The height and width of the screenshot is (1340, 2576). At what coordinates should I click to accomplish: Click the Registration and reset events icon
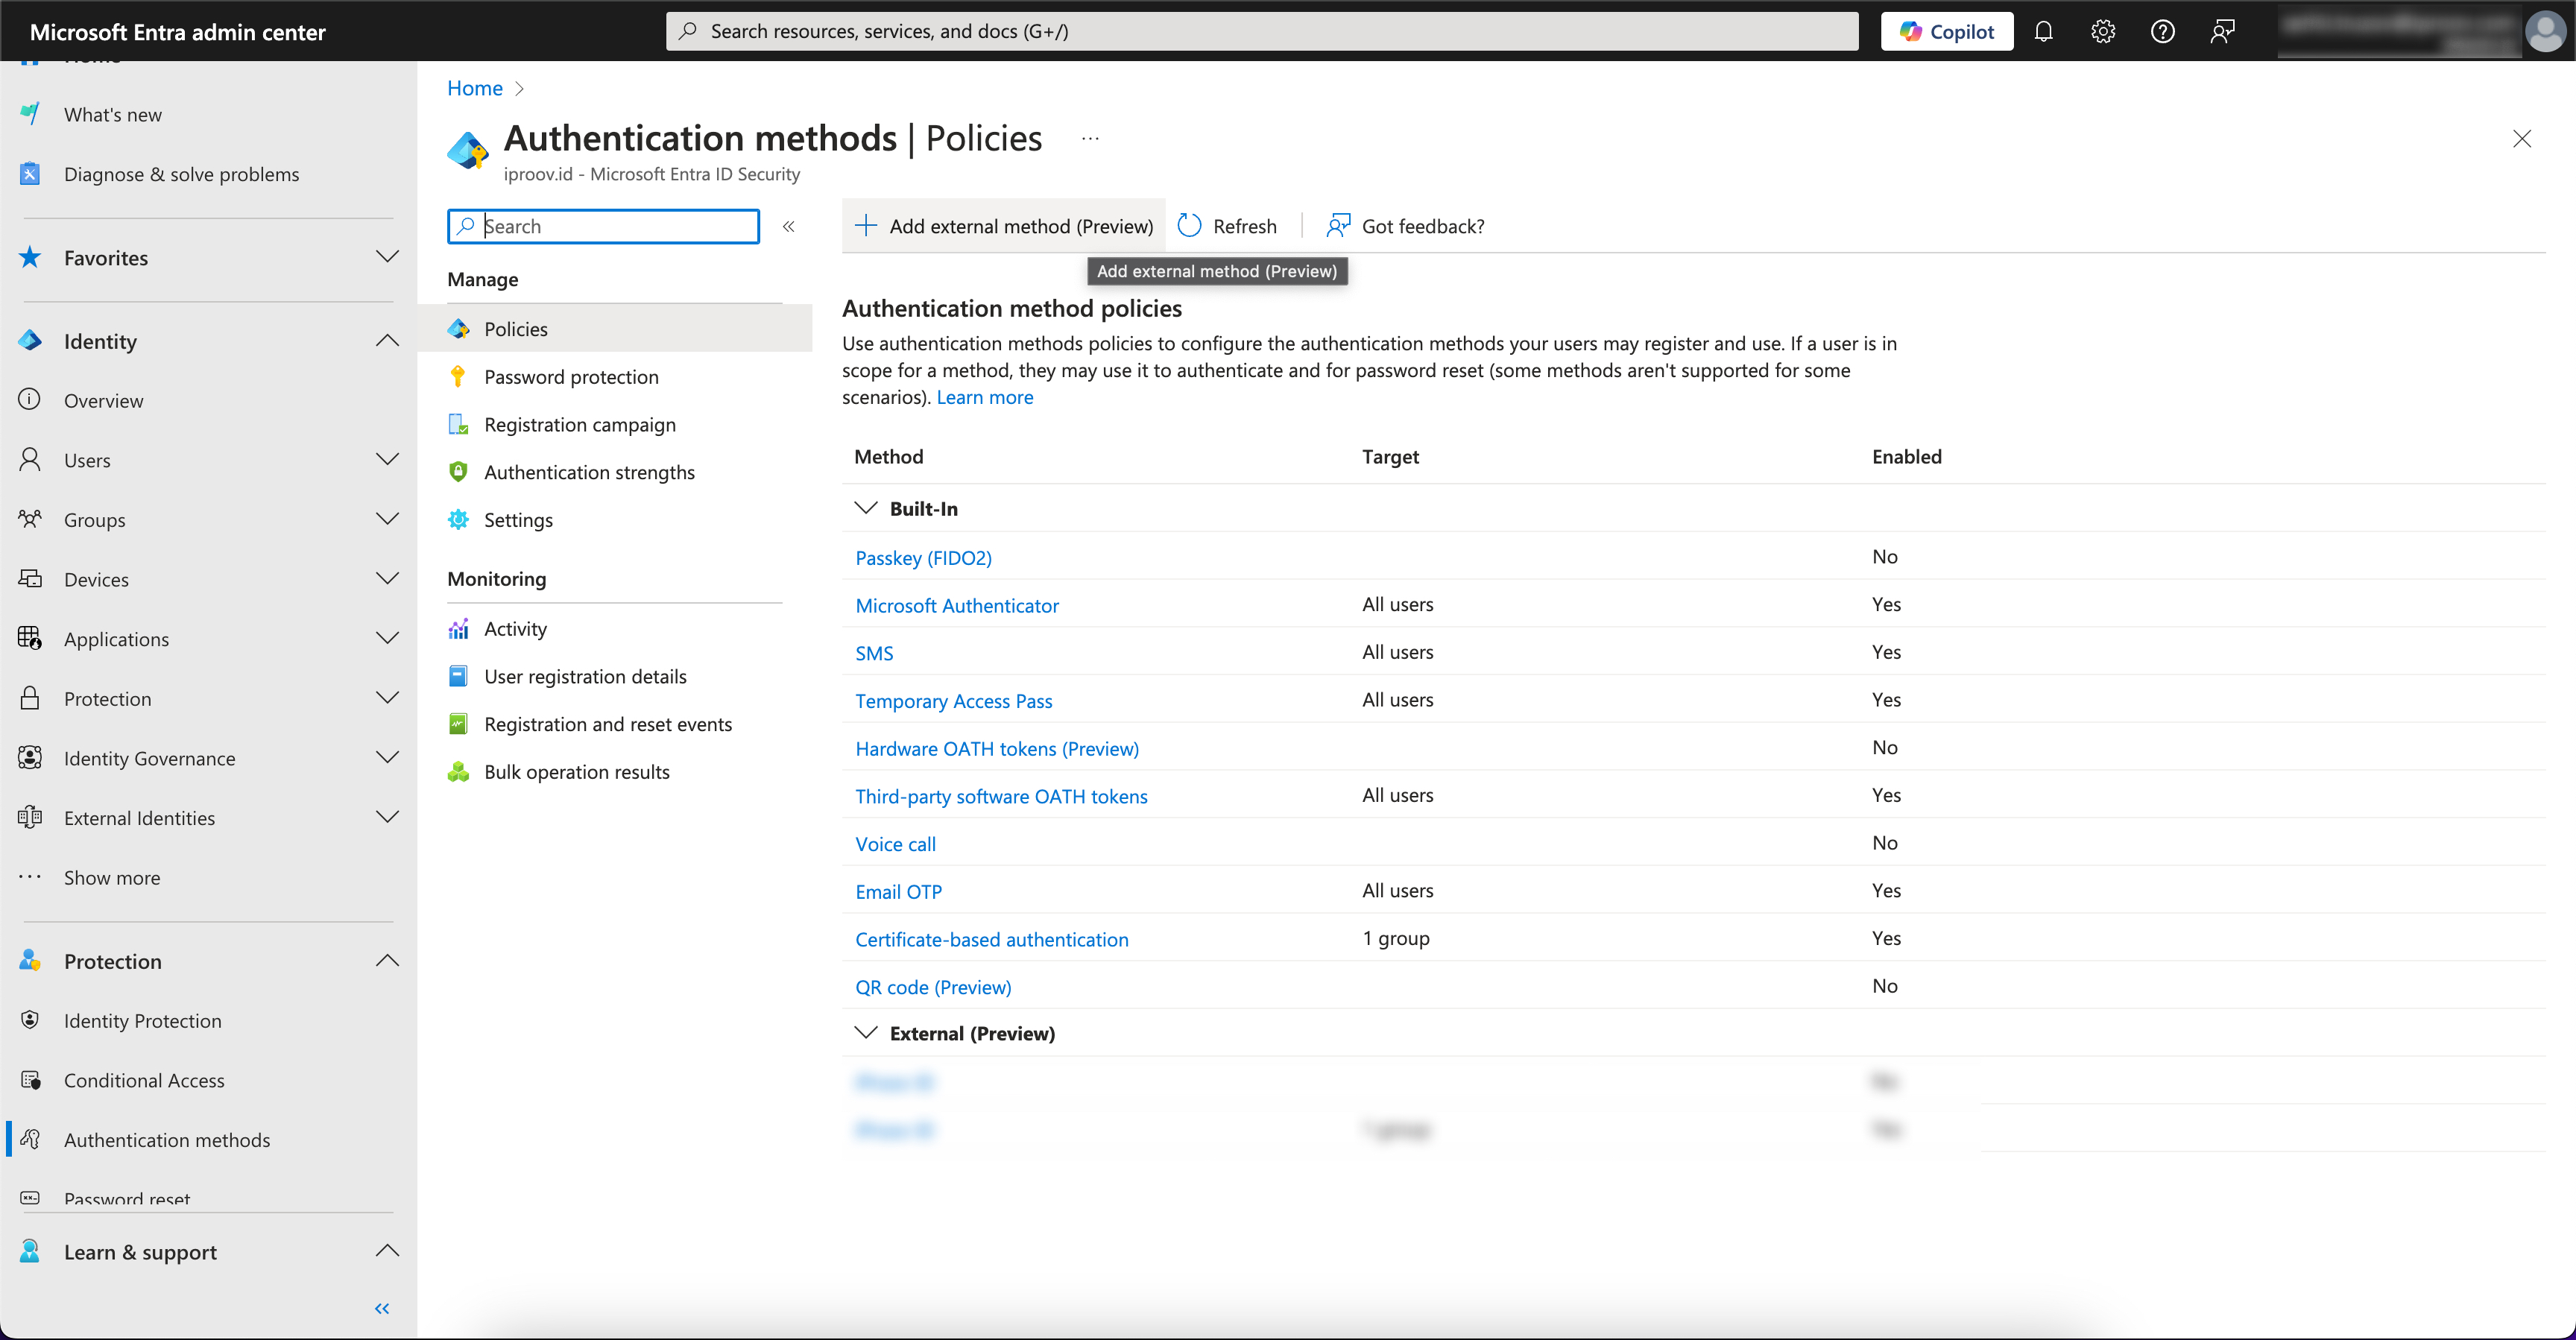(x=458, y=724)
